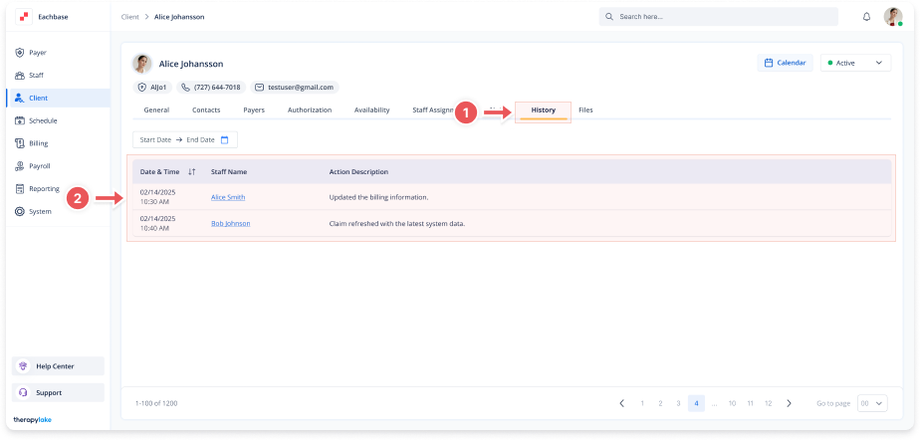Screen dimensions: 920x440
Task: Go to the Schedule sidebar section
Action: coord(42,121)
